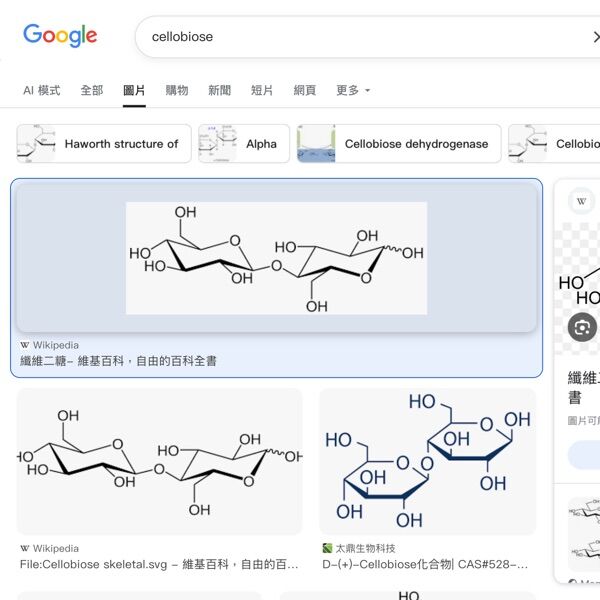Image resolution: width=600 pixels, height=600 pixels.
Task: Click into the cellobiose search field
Action: [350, 37]
